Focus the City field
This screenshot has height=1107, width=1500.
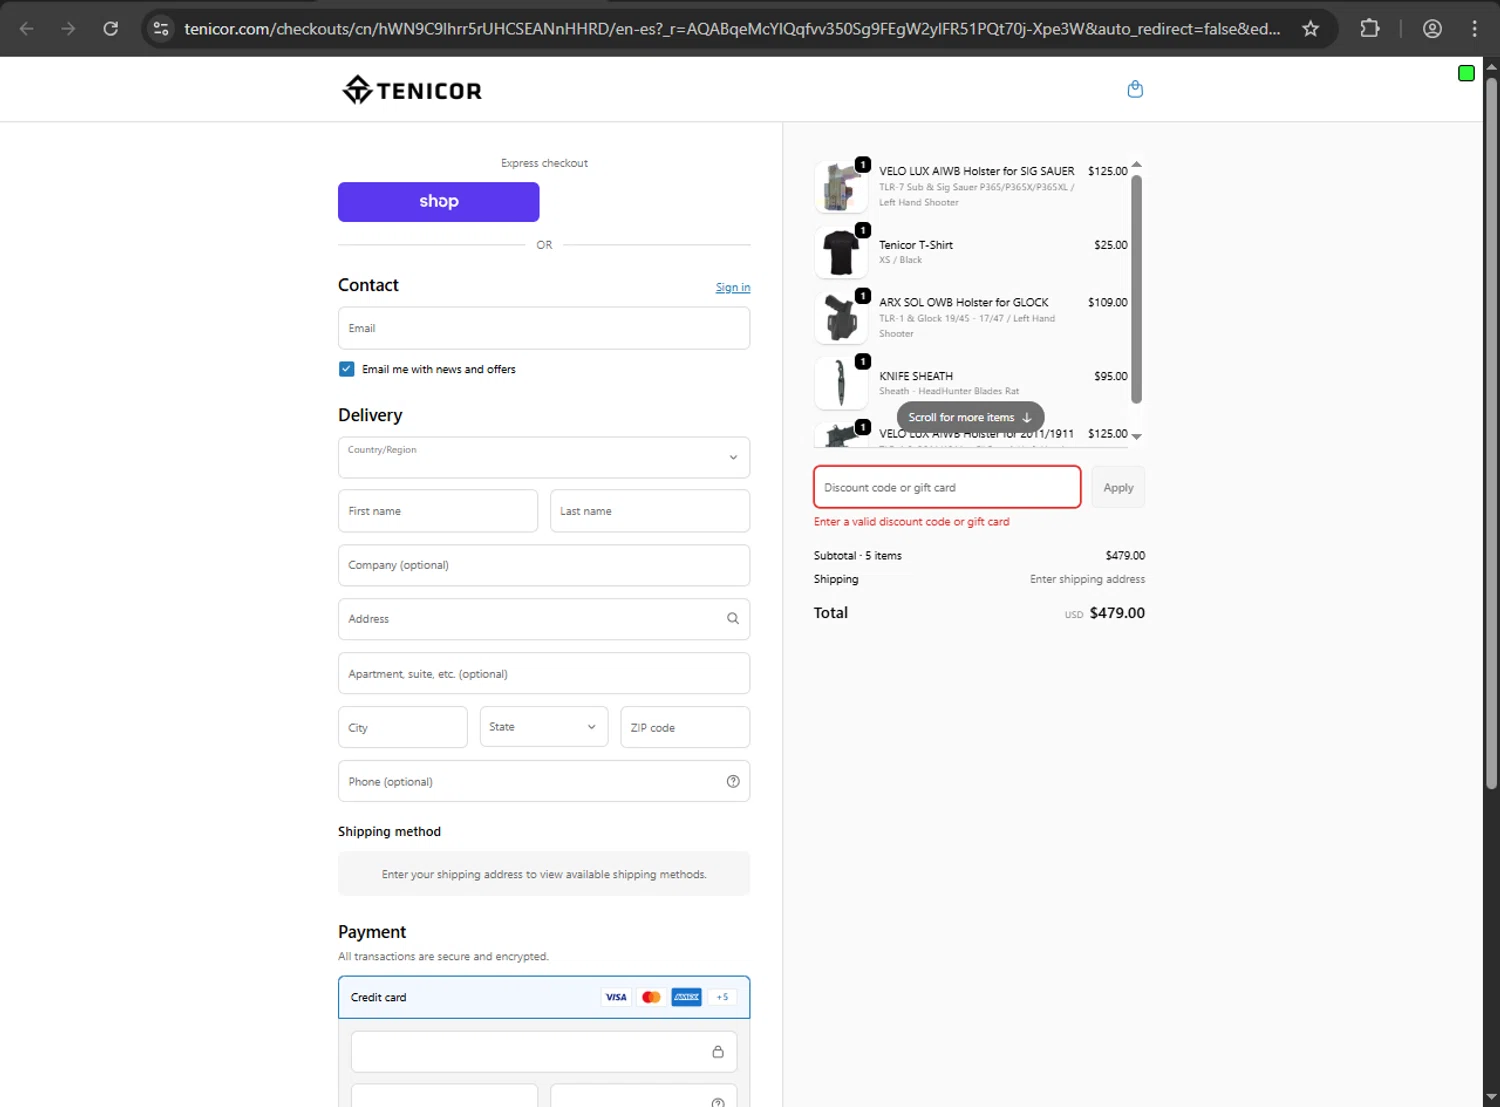403,727
